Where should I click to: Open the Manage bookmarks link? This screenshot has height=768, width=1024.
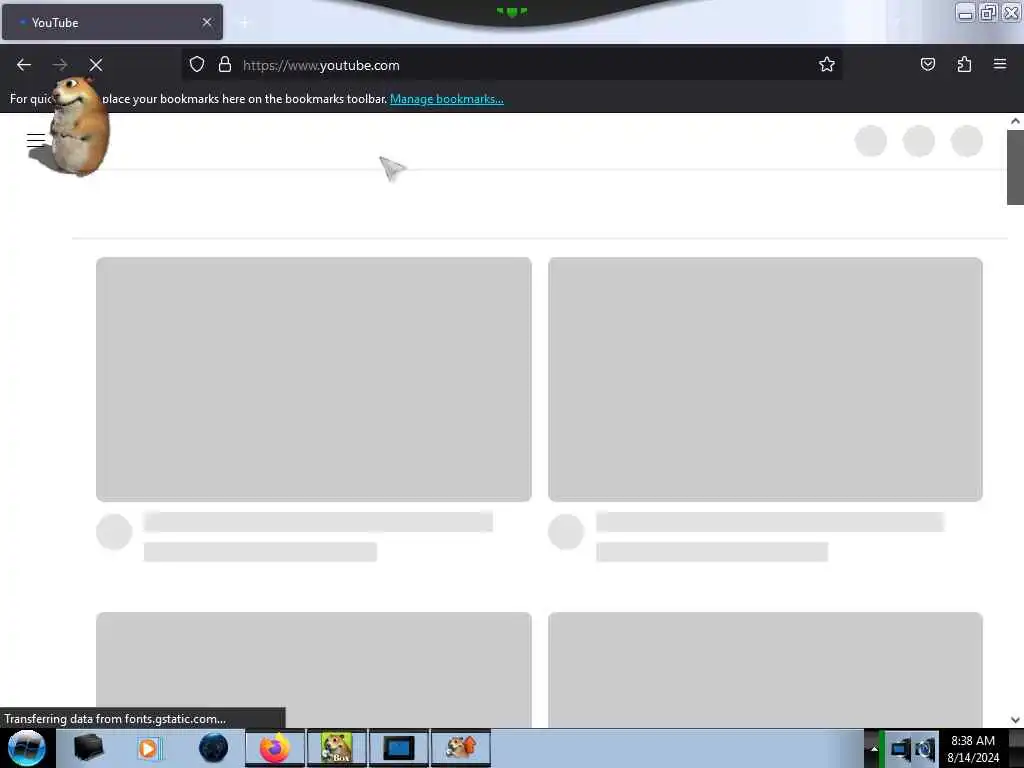click(447, 99)
